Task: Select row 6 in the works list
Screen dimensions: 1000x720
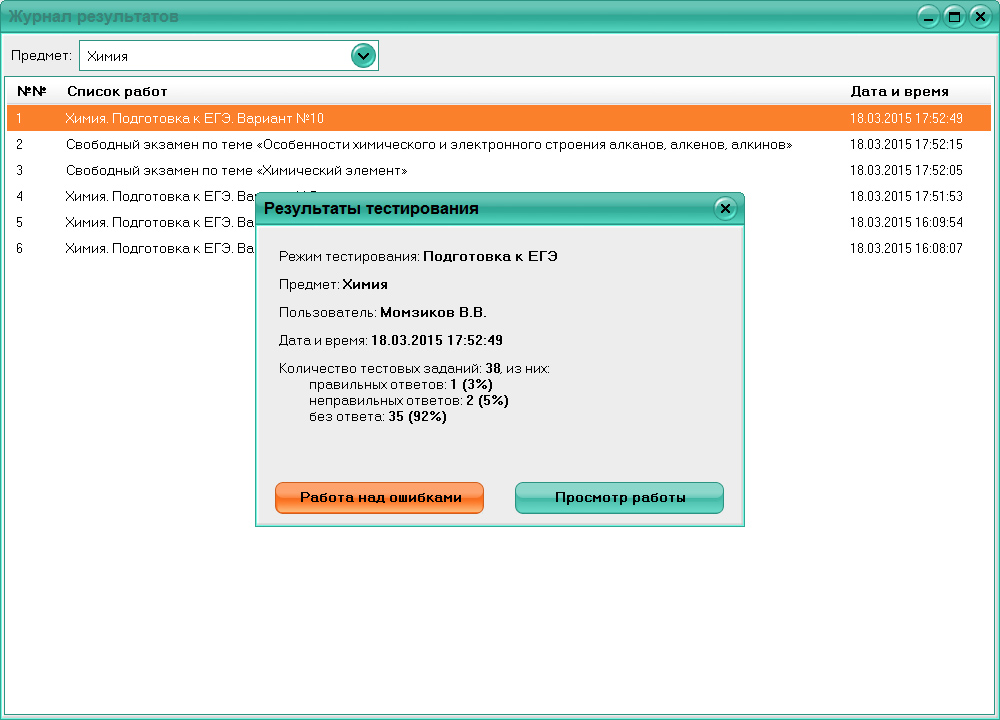Action: click(150, 248)
